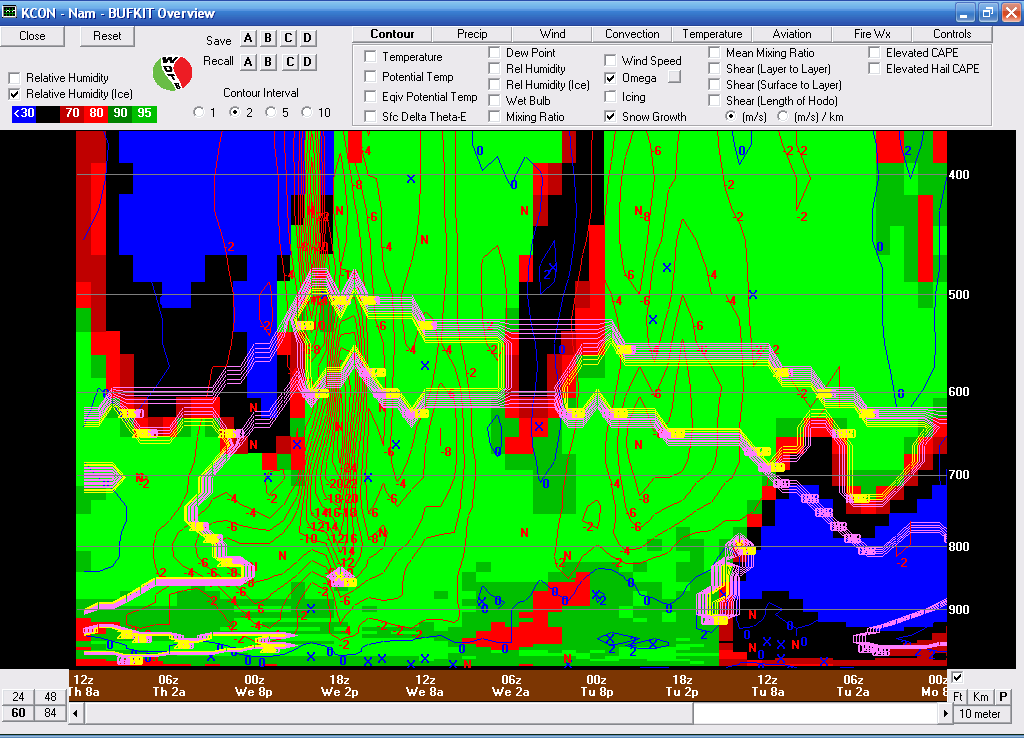1024x738 pixels.
Task: Check the Mean Mixing Ratio box
Action: pyautogui.click(x=714, y=52)
